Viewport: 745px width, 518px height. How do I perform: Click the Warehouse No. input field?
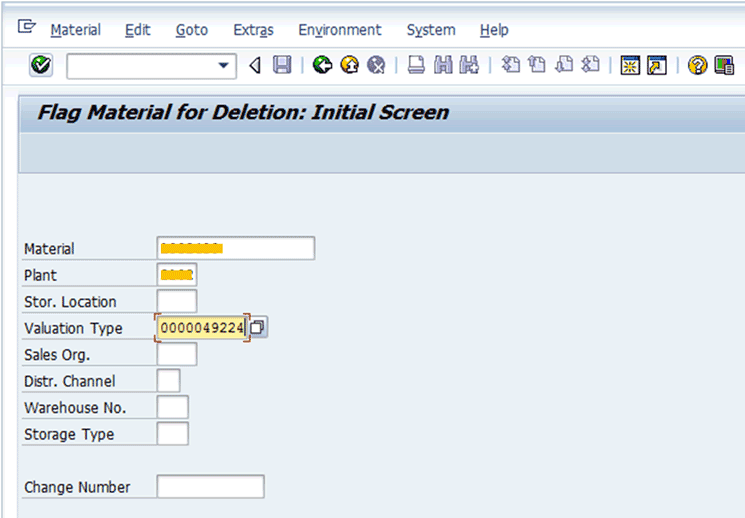172,407
